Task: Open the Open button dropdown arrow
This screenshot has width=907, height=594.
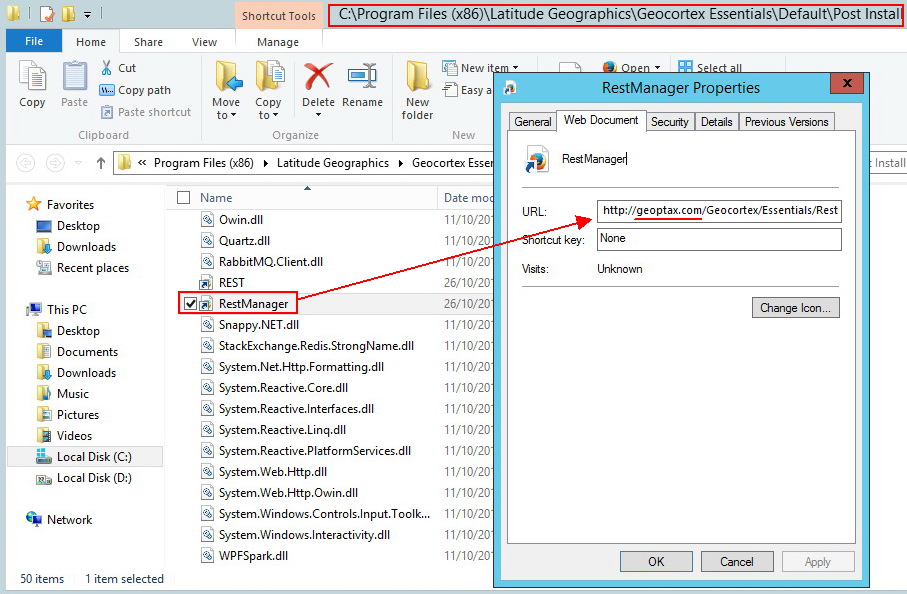Action: pos(657,68)
